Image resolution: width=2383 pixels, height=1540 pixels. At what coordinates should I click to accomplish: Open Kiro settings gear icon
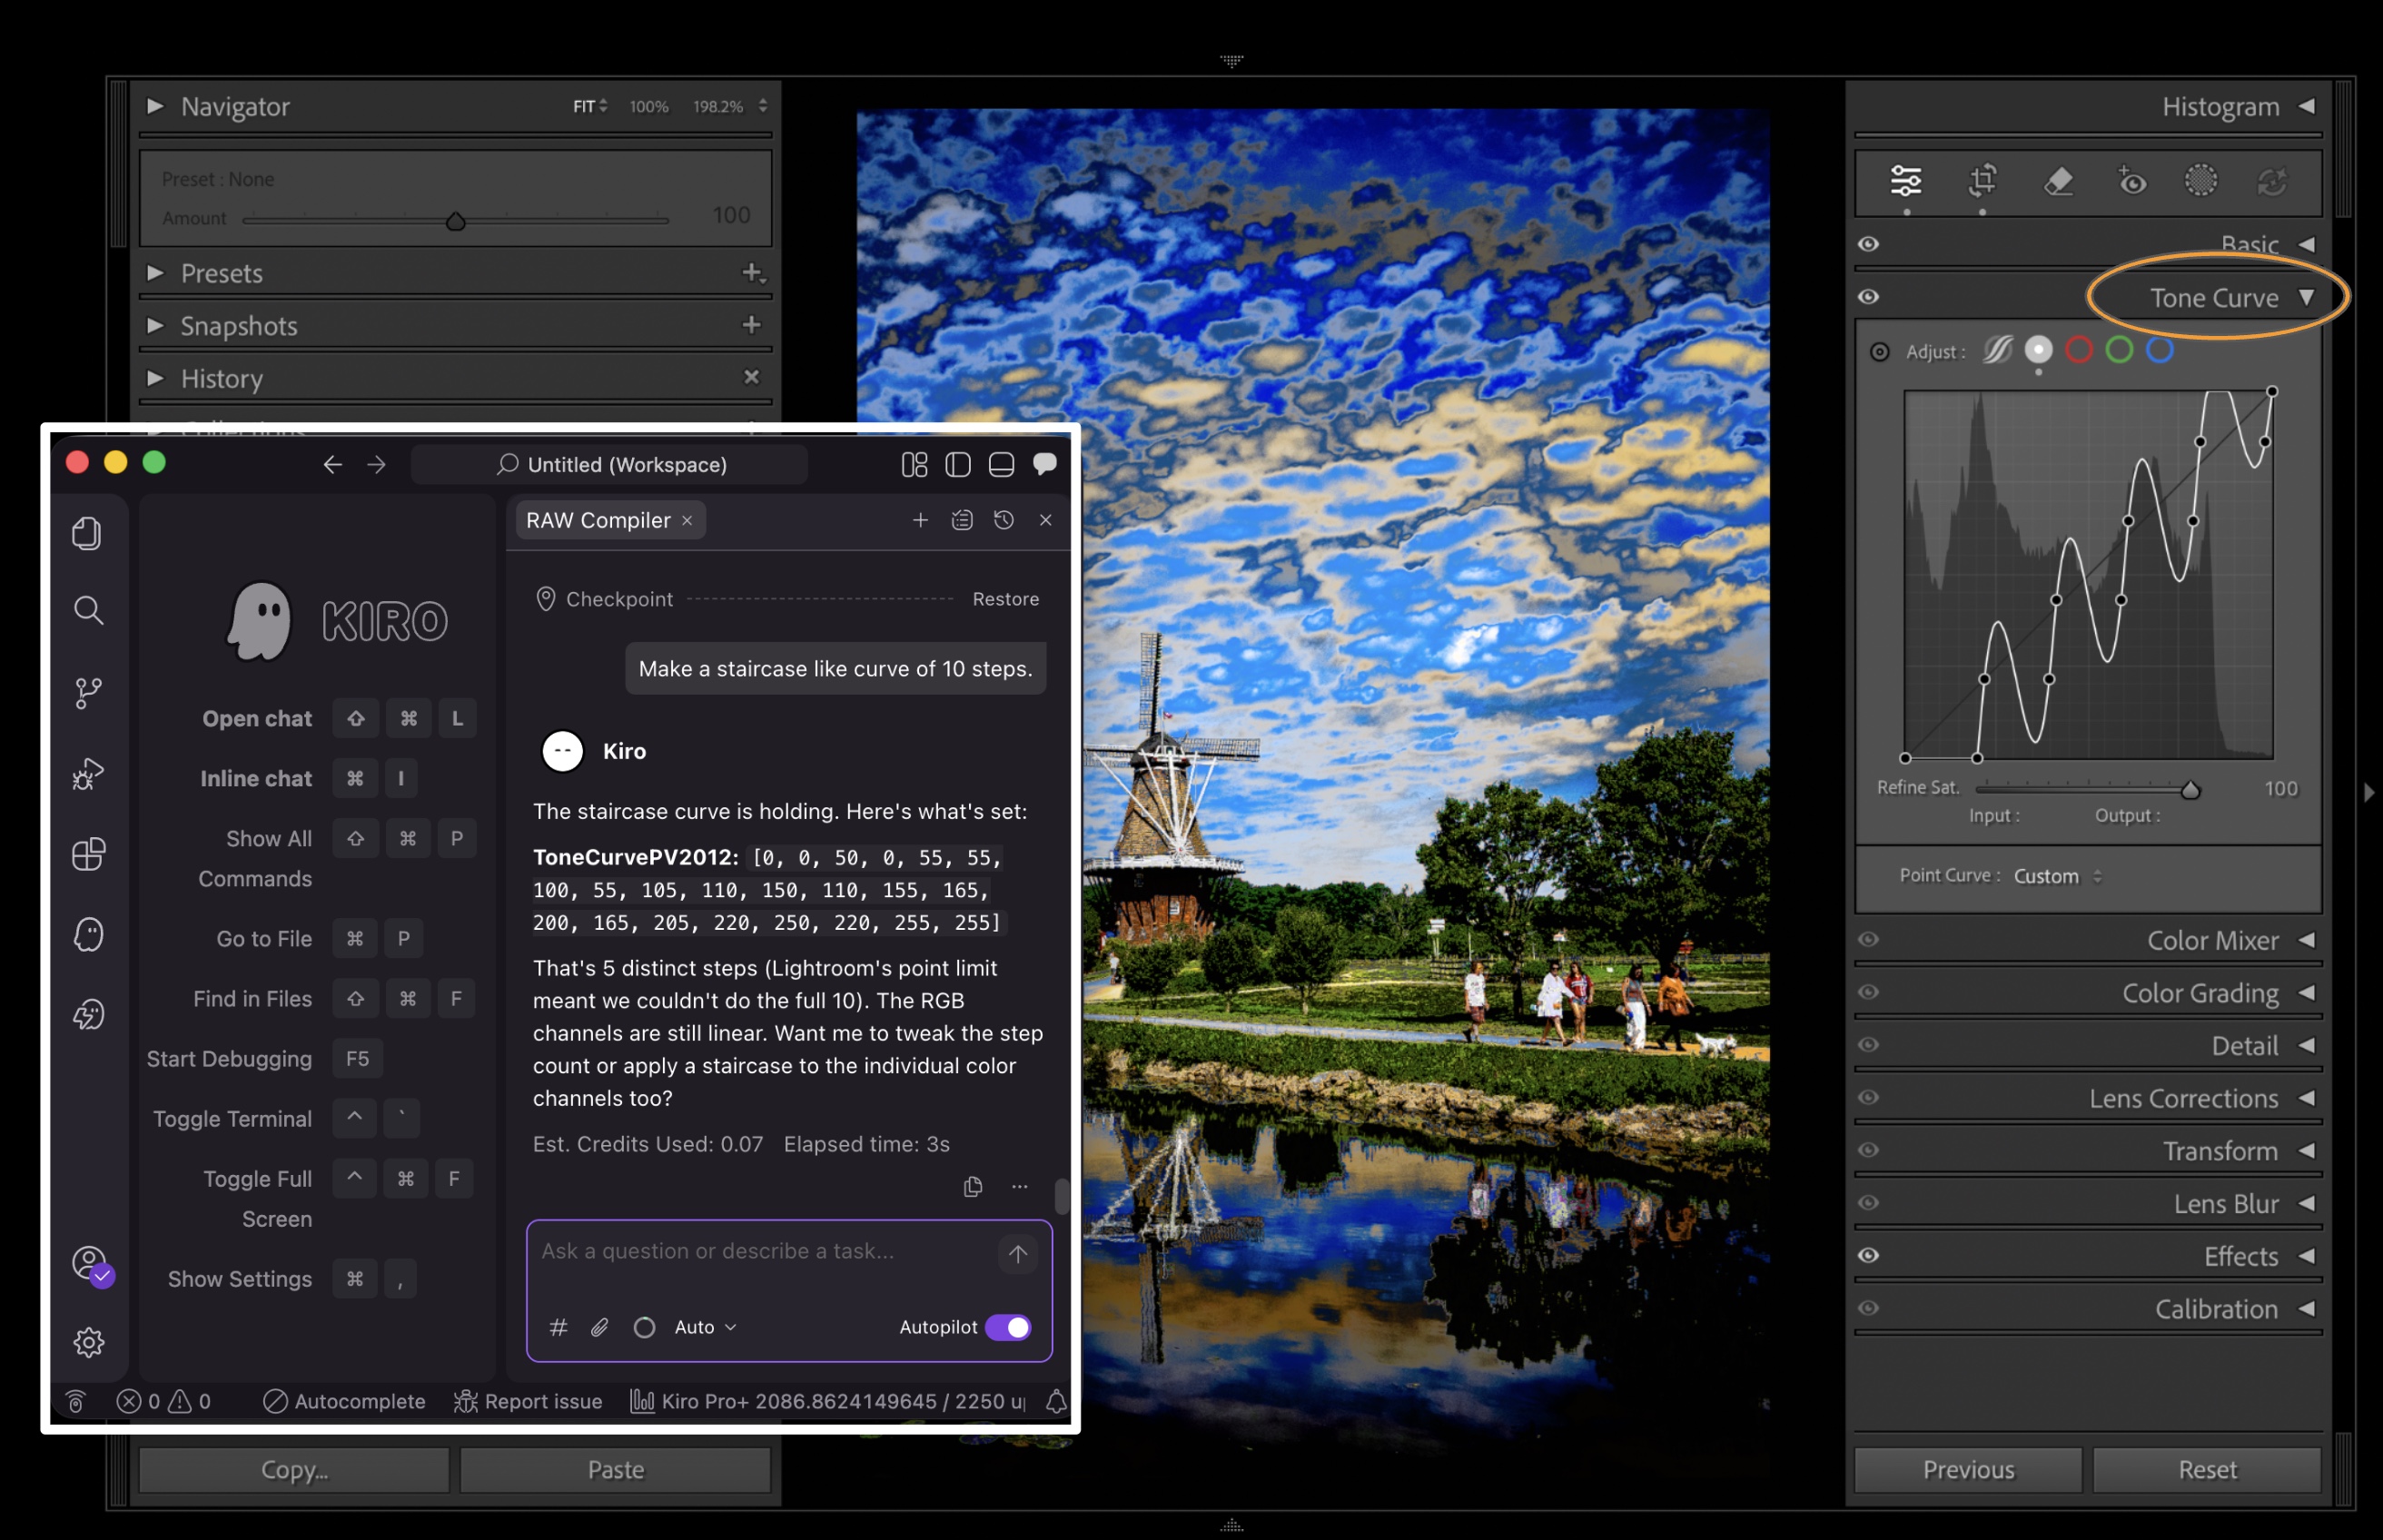coord(88,1342)
